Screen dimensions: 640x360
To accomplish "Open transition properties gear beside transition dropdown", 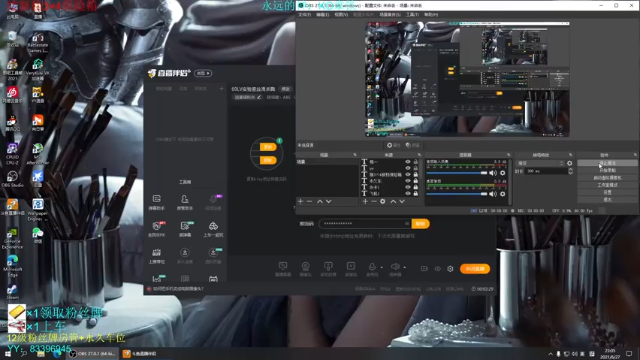I will (569, 163).
